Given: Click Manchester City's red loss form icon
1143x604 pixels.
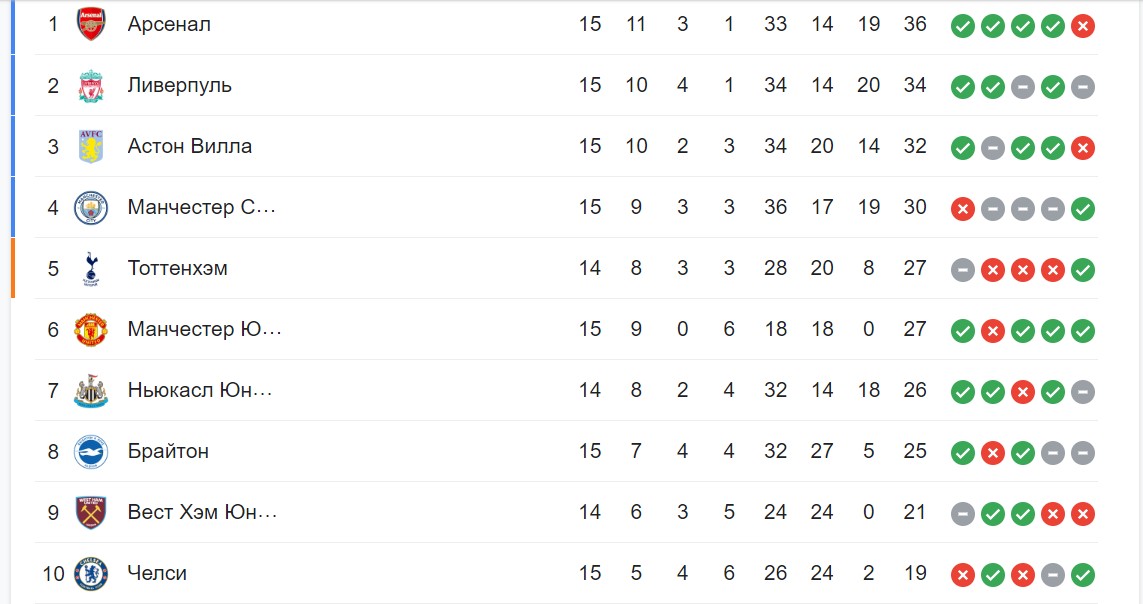Looking at the screenshot, I should pyautogui.click(x=962, y=209).
